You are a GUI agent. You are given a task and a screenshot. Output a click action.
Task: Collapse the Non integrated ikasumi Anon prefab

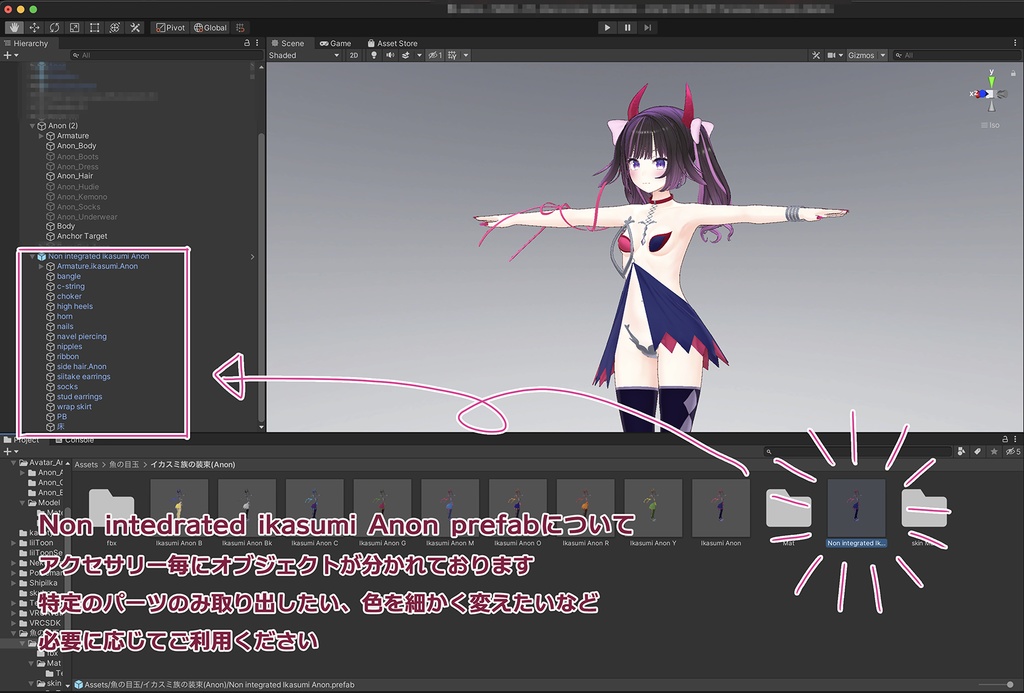click(x=30, y=256)
